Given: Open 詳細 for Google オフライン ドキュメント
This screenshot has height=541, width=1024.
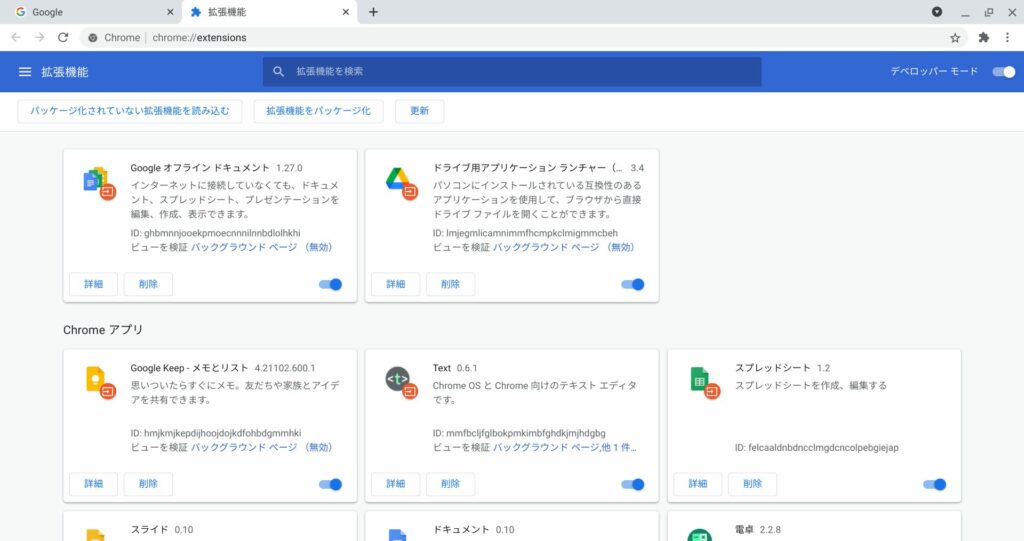Looking at the screenshot, I should (93, 284).
